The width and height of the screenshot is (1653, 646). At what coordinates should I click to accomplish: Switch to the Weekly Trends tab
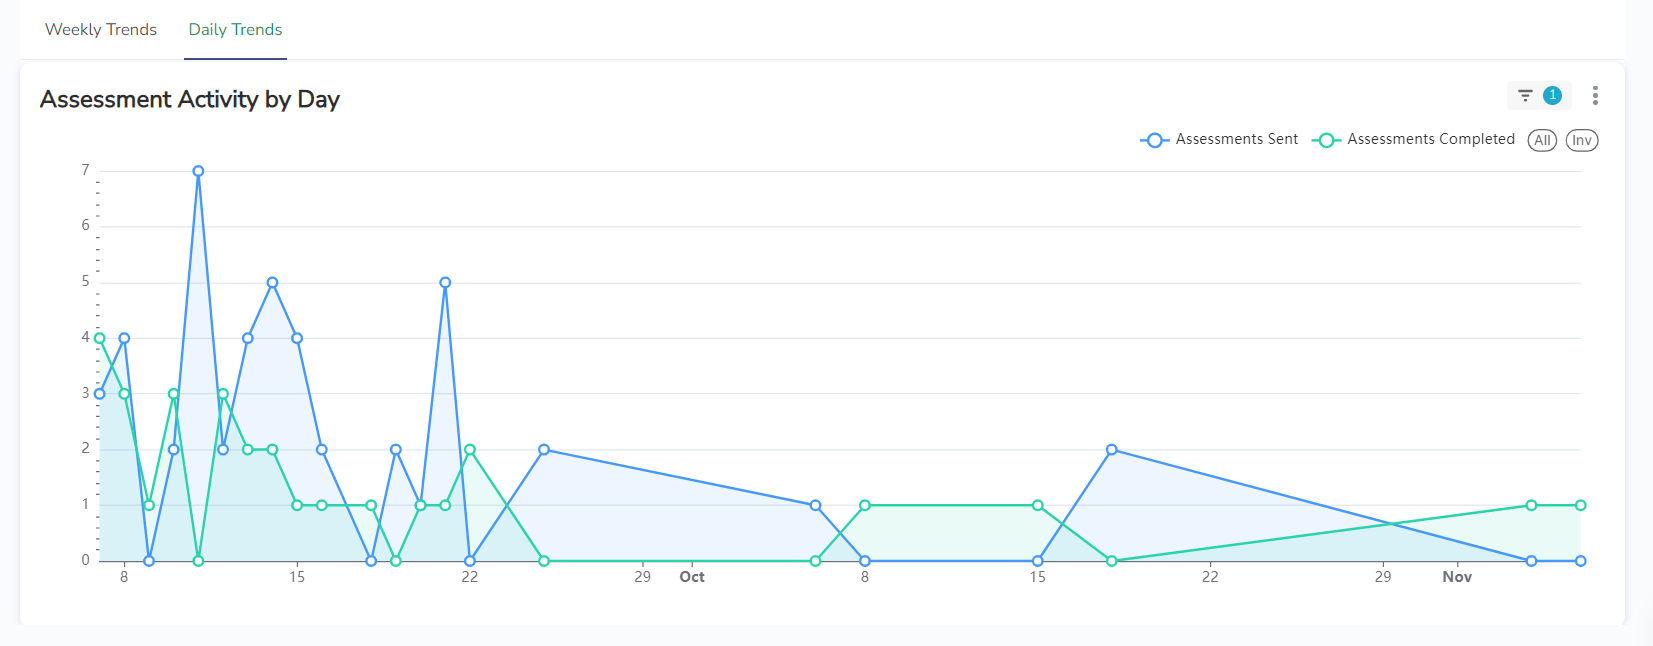click(x=101, y=30)
